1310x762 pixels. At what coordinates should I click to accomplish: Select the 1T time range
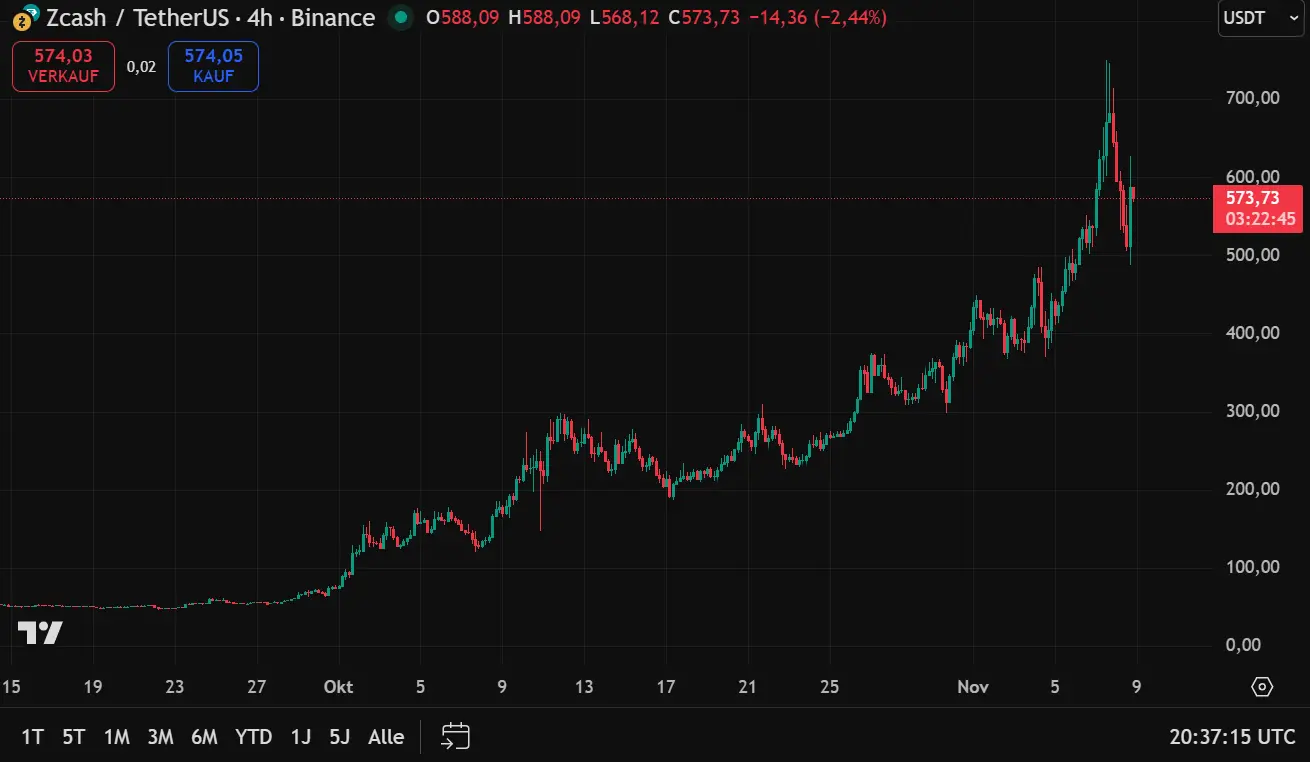coord(32,737)
